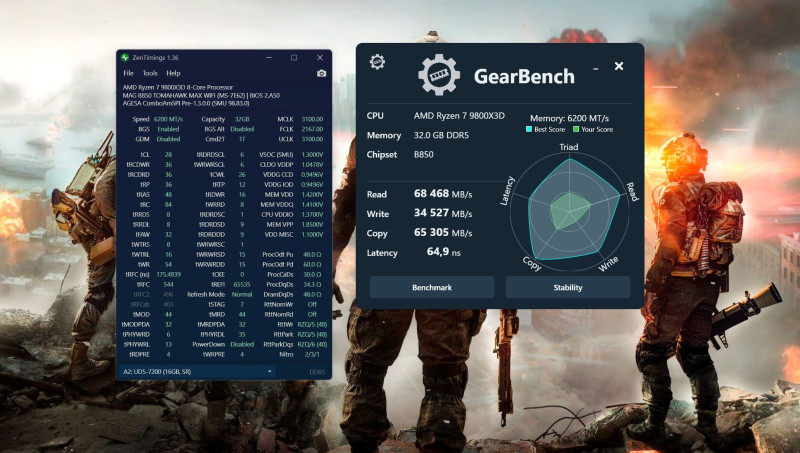Click the FCLK value 2167.00
The image size is (800, 453).
312,129
